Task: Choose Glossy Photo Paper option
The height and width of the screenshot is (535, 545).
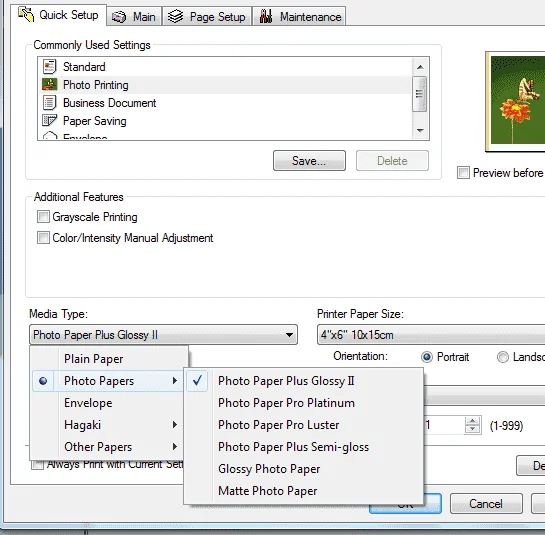Action: pyautogui.click(x=304, y=469)
